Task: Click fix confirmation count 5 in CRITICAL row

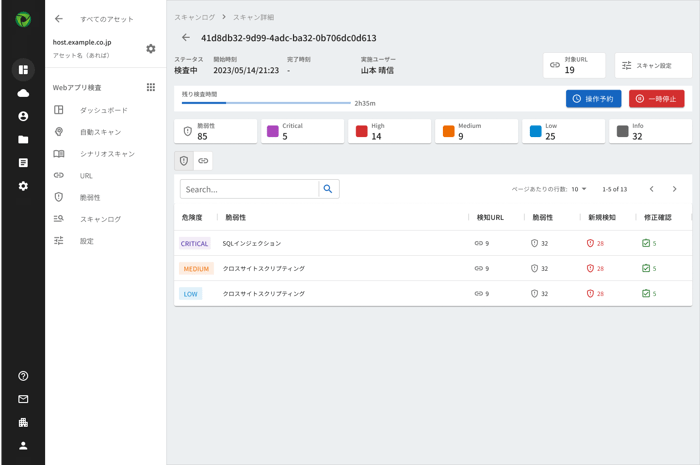Action: (x=649, y=243)
